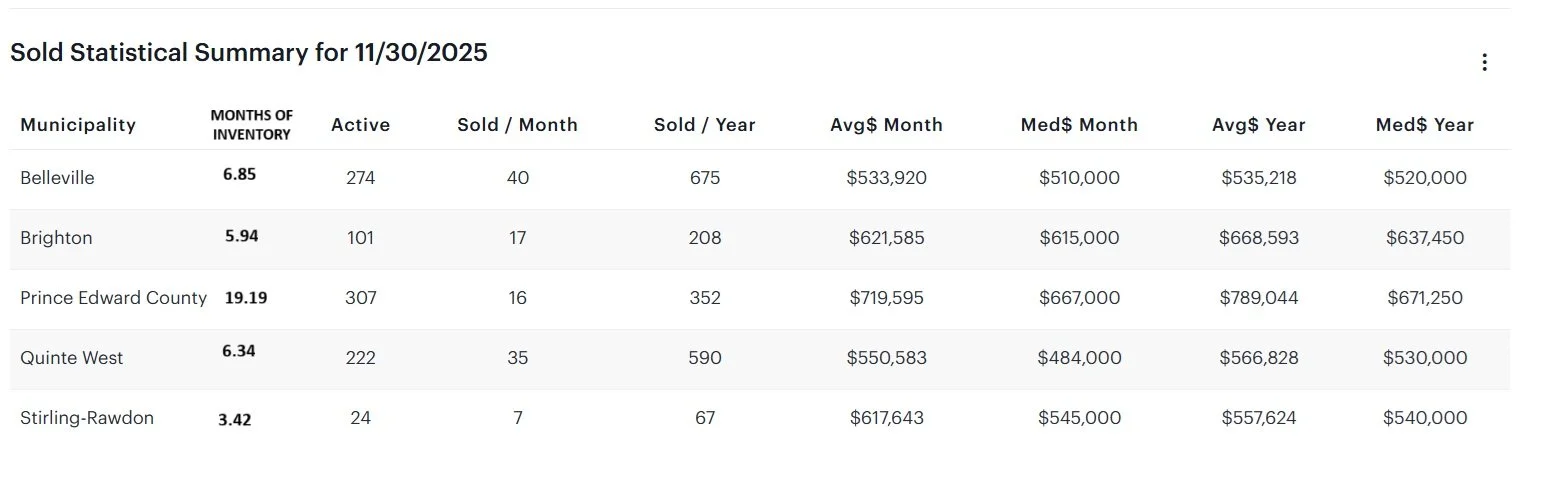Click Quinte West's $484,000 median month cell
This screenshot has width=1554, height=491.
[1079, 358]
